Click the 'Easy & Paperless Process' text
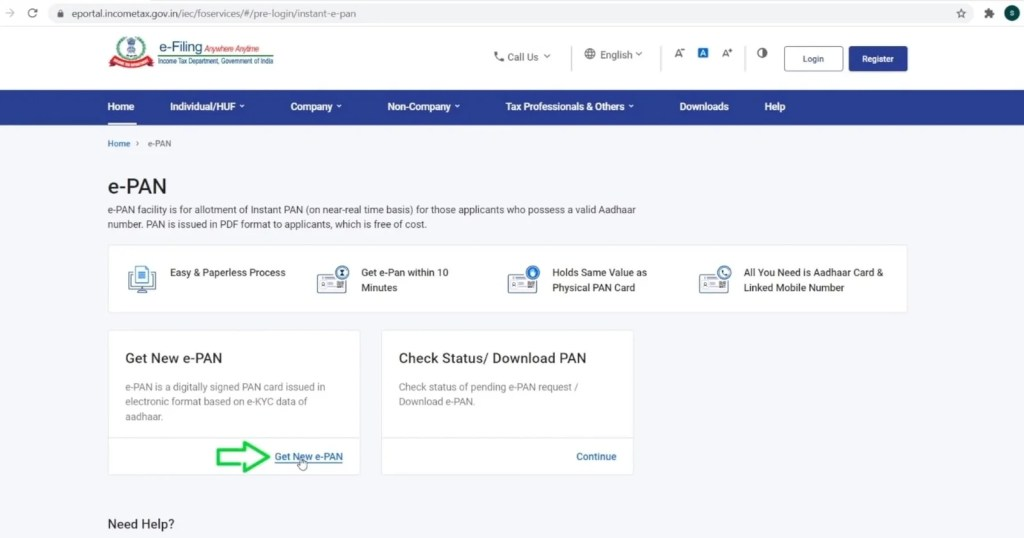The width and height of the screenshot is (1024, 538). [x=227, y=272]
